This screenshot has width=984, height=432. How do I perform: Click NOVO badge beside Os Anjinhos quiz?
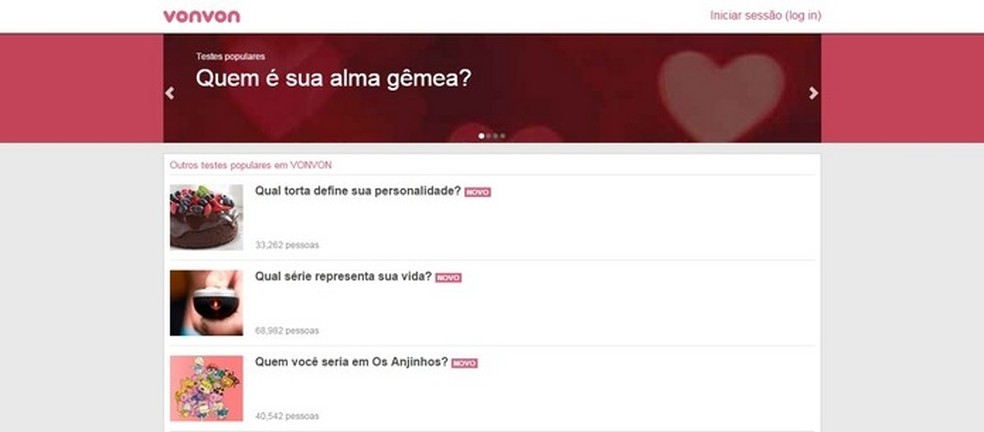(464, 363)
